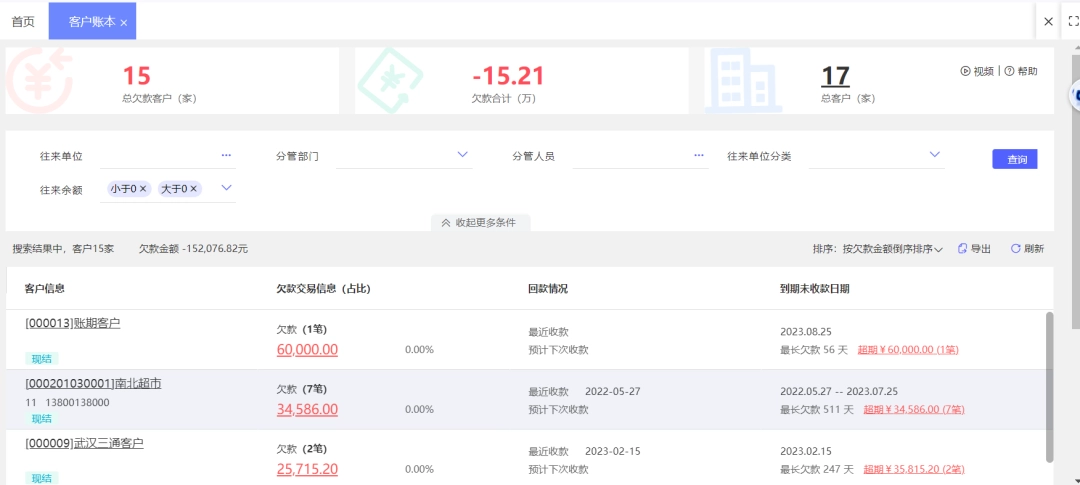Close the 客户账本 tab via its x

pos(124,23)
